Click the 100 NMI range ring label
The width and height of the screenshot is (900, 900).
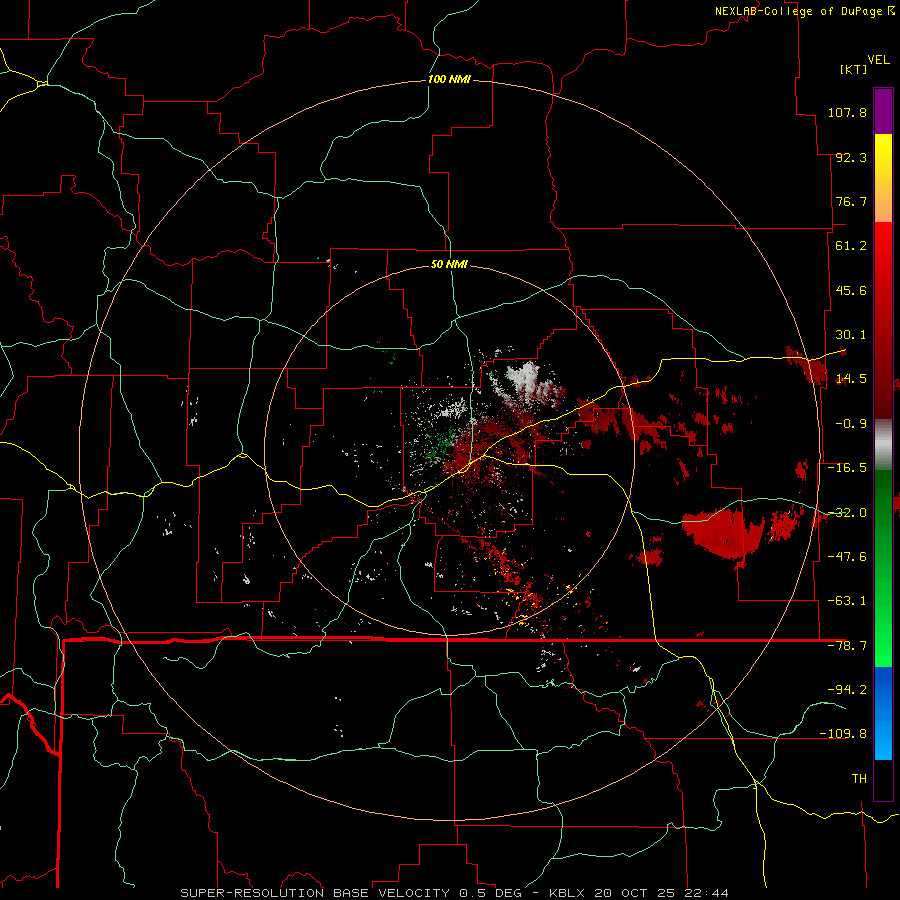pyautogui.click(x=449, y=79)
